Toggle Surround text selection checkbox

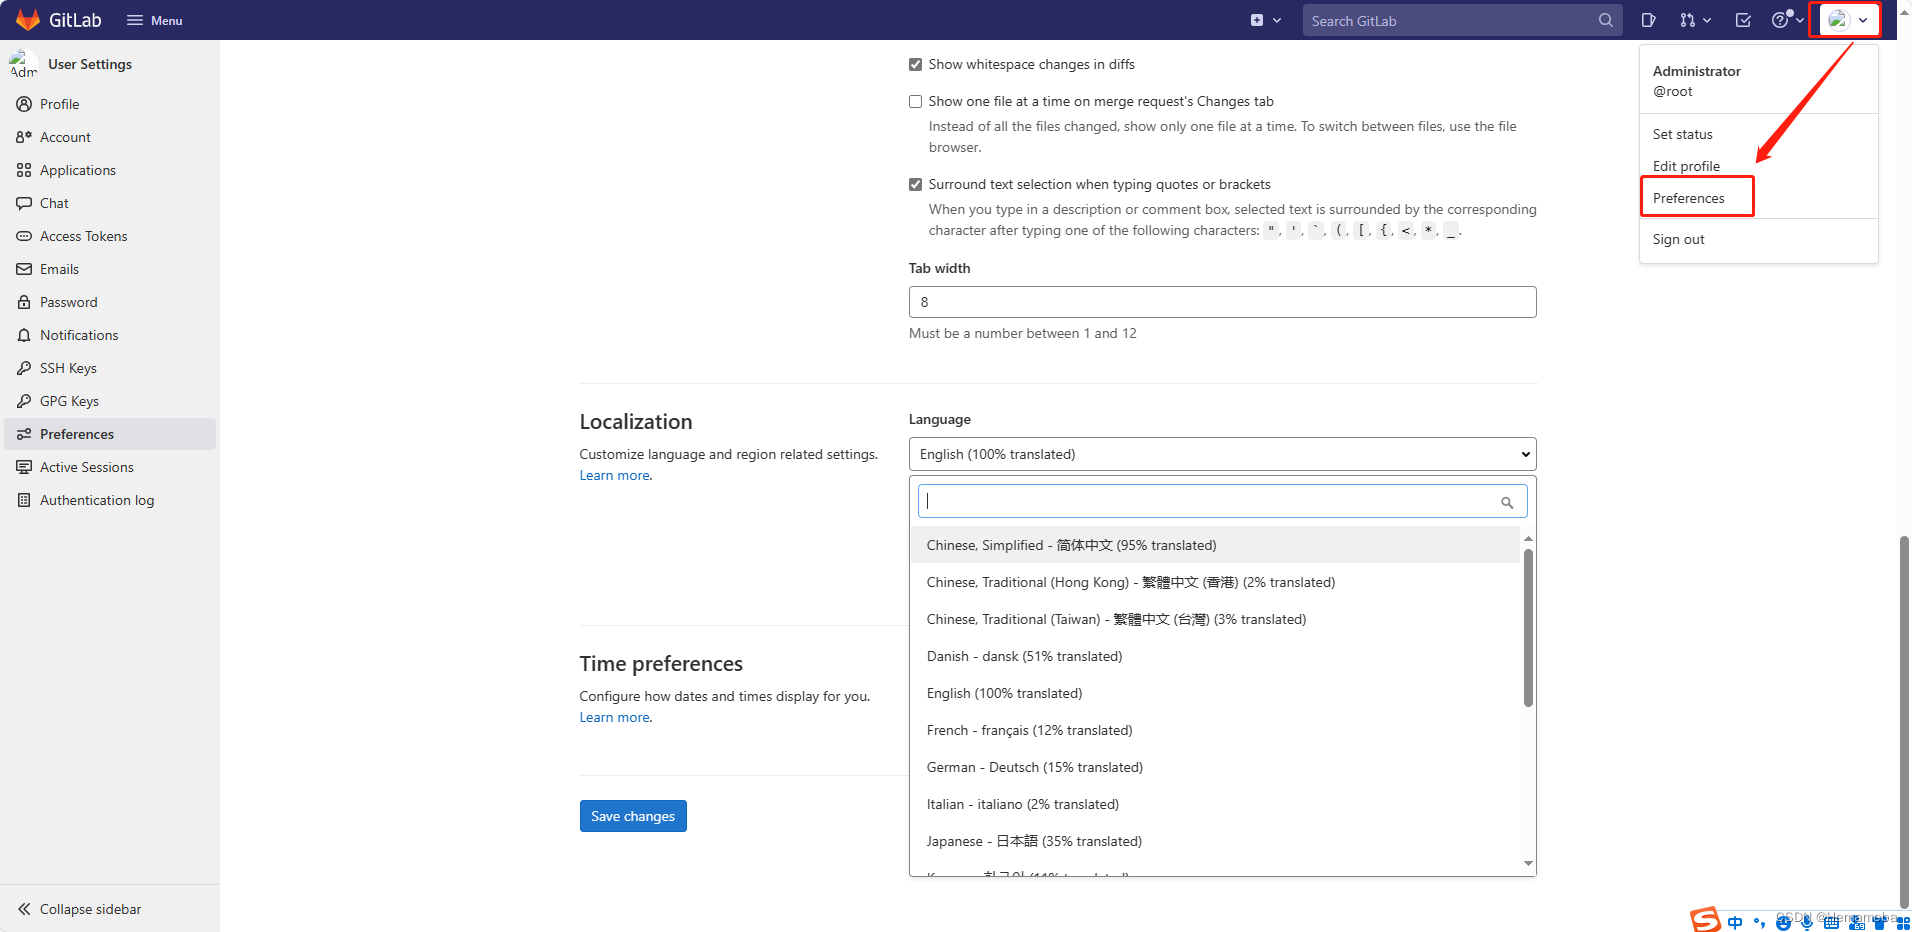pos(915,185)
